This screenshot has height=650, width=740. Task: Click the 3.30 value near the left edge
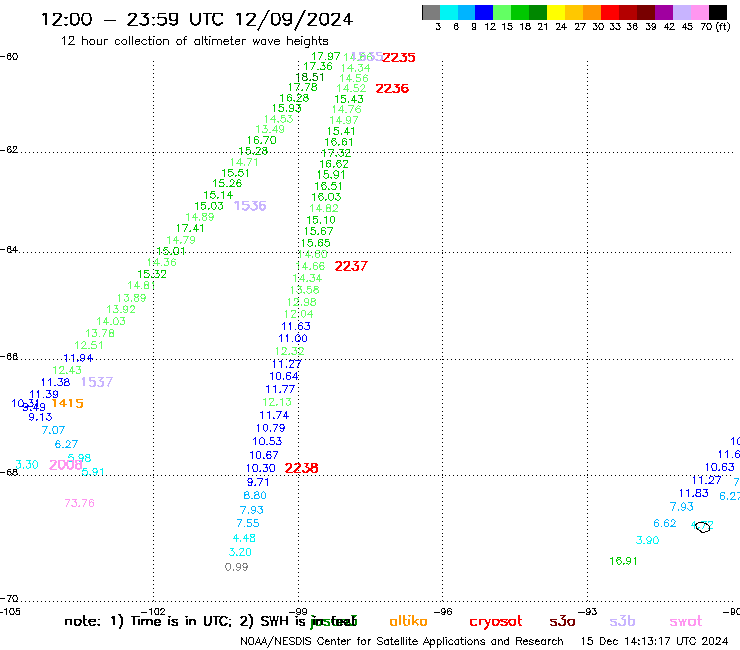click(x=27, y=464)
